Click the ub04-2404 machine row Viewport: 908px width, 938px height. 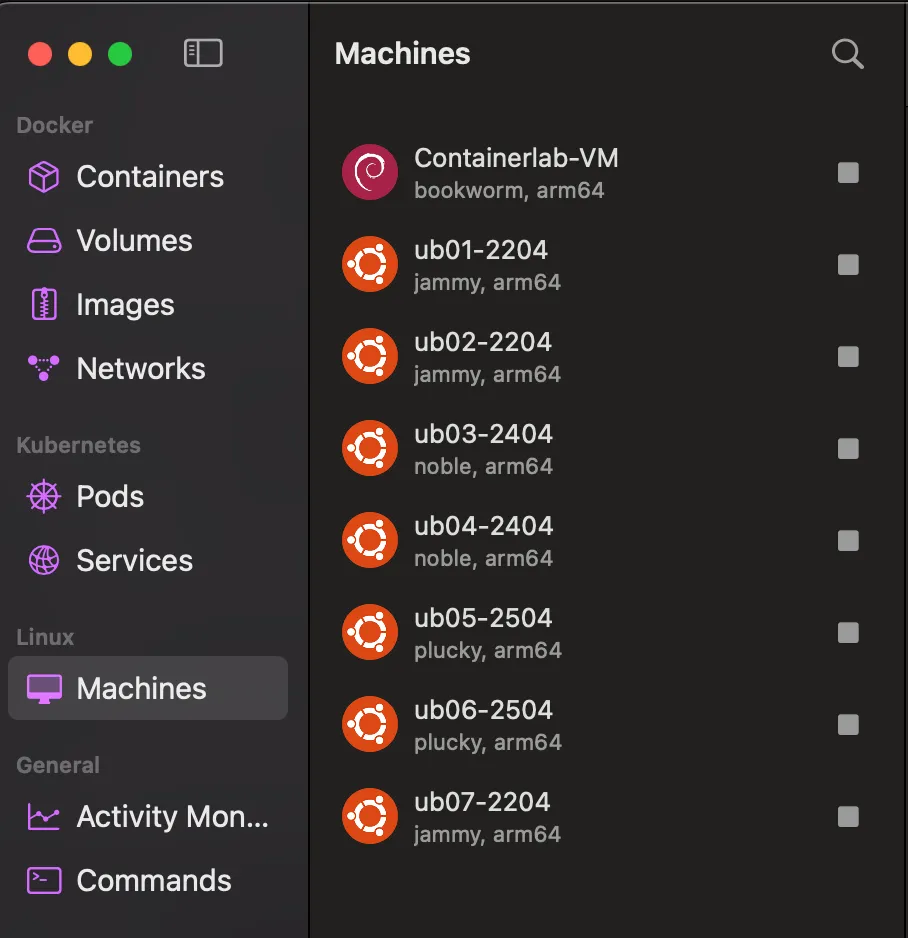pos(483,540)
